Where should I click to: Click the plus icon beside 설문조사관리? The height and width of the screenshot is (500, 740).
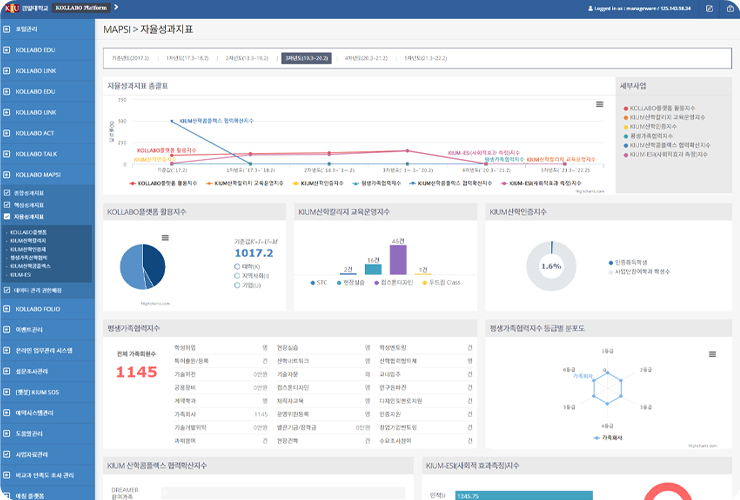7,371
